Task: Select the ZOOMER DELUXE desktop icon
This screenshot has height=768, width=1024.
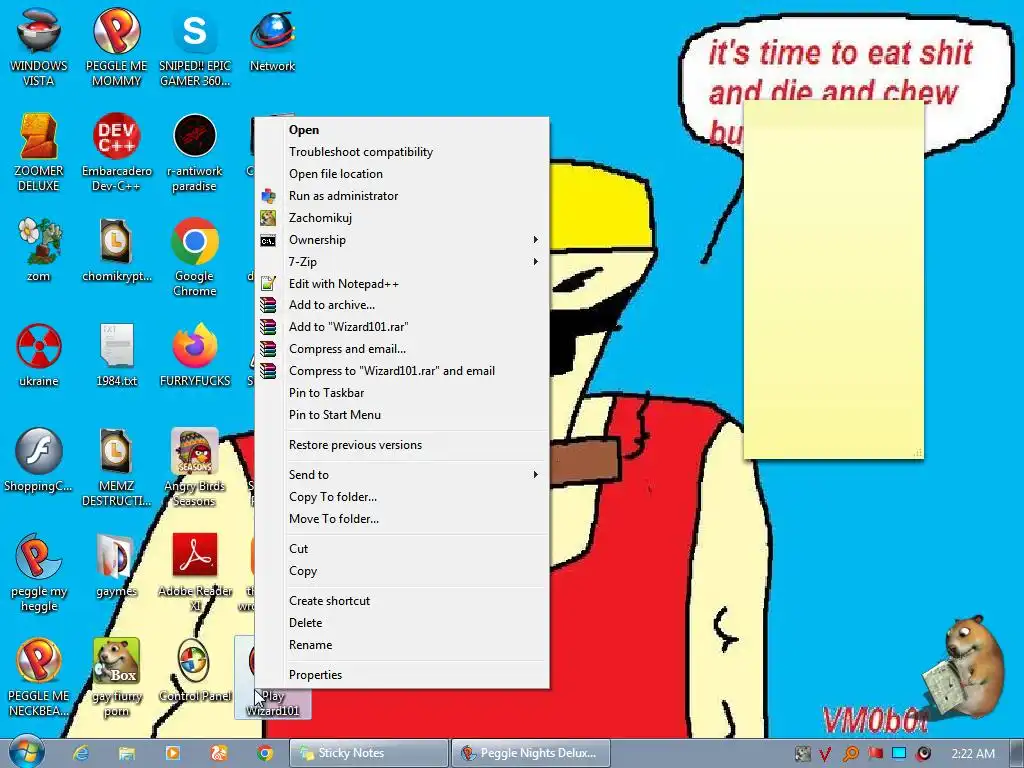Action: coord(39,152)
